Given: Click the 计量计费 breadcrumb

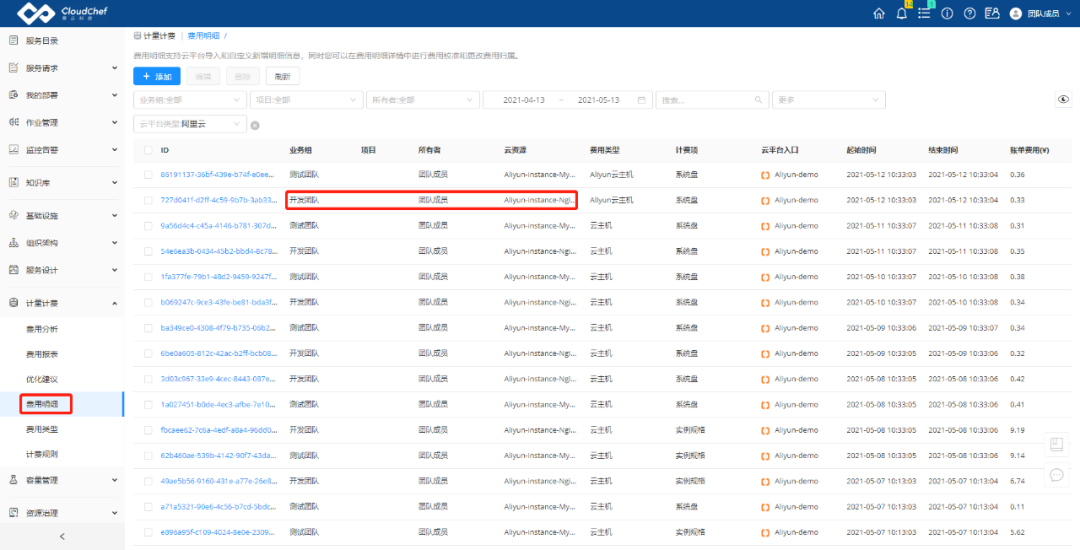Looking at the screenshot, I should click(x=159, y=36).
